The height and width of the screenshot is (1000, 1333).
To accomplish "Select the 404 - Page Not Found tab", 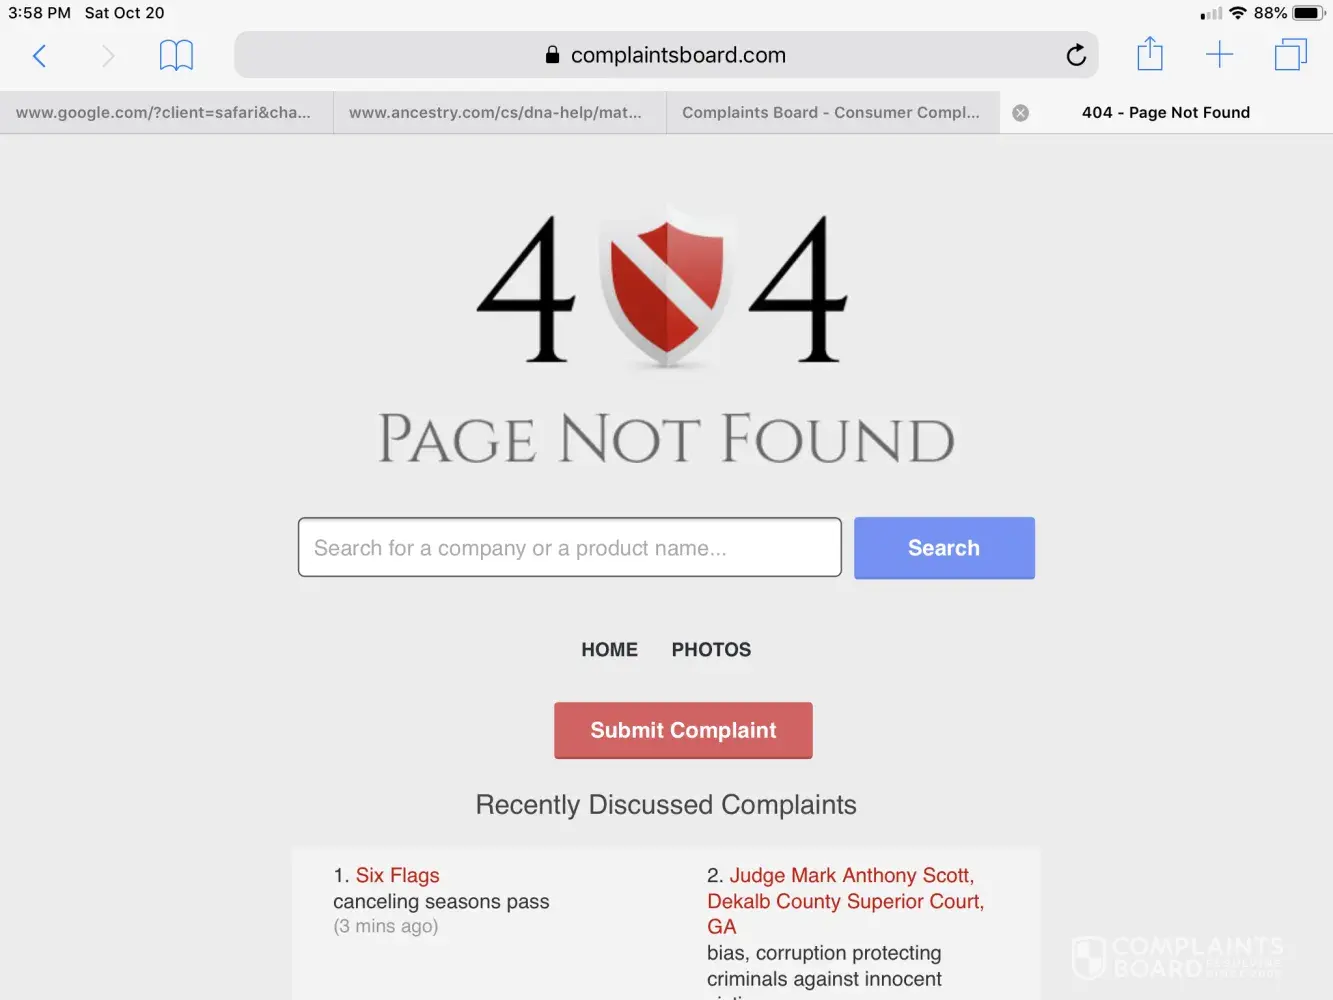I will (x=1166, y=113).
